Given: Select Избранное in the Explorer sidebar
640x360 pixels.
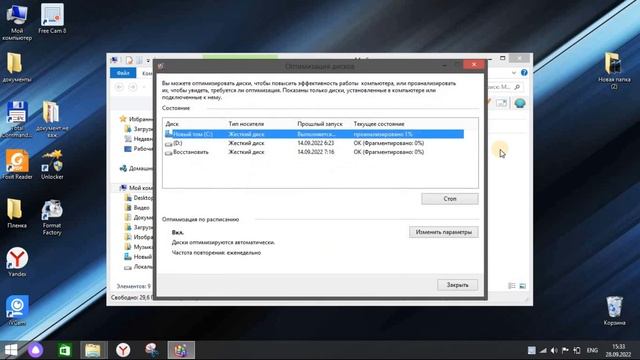Looking at the screenshot, I should tap(136, 119).
